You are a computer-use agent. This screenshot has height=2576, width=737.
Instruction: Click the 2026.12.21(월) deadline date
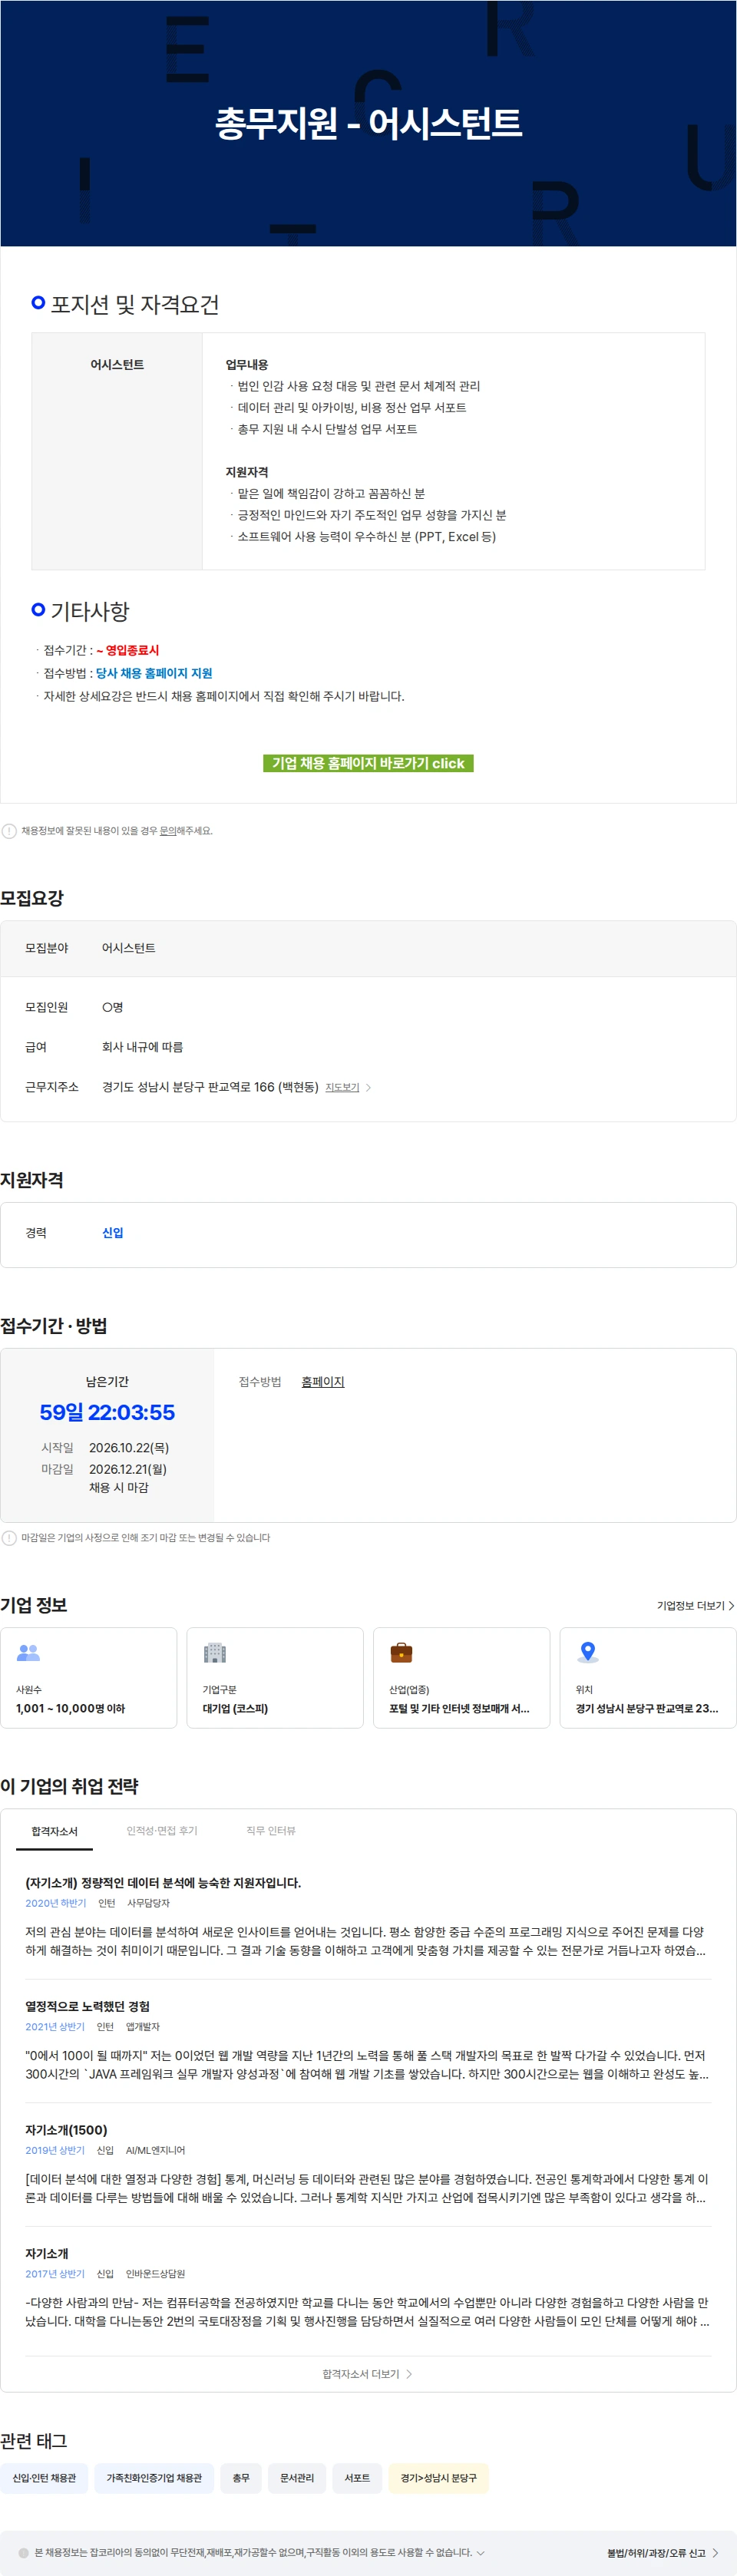click(x=128, y=1468)
